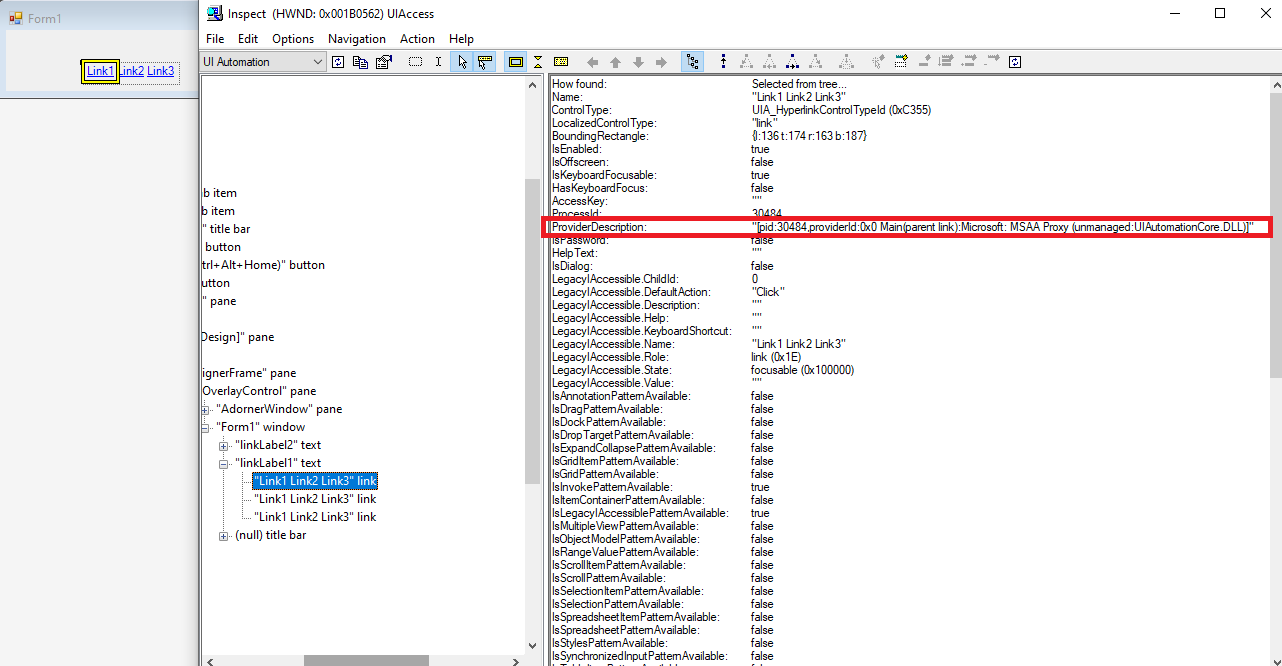Image resolution: width=1282 pixels, height=666 pixels.
Task: Toggle the dashed highlight rectangle icon
Action: 415,62
